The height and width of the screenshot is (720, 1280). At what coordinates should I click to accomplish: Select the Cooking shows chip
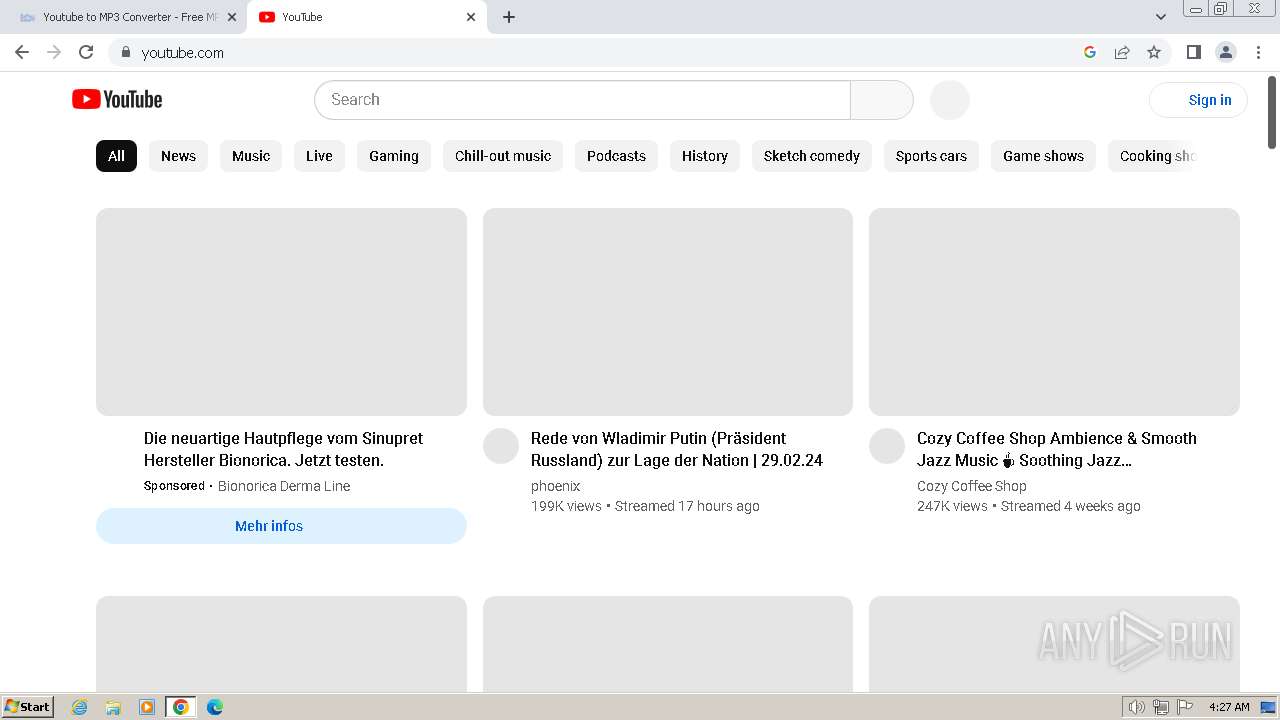tap(1155, 156)
